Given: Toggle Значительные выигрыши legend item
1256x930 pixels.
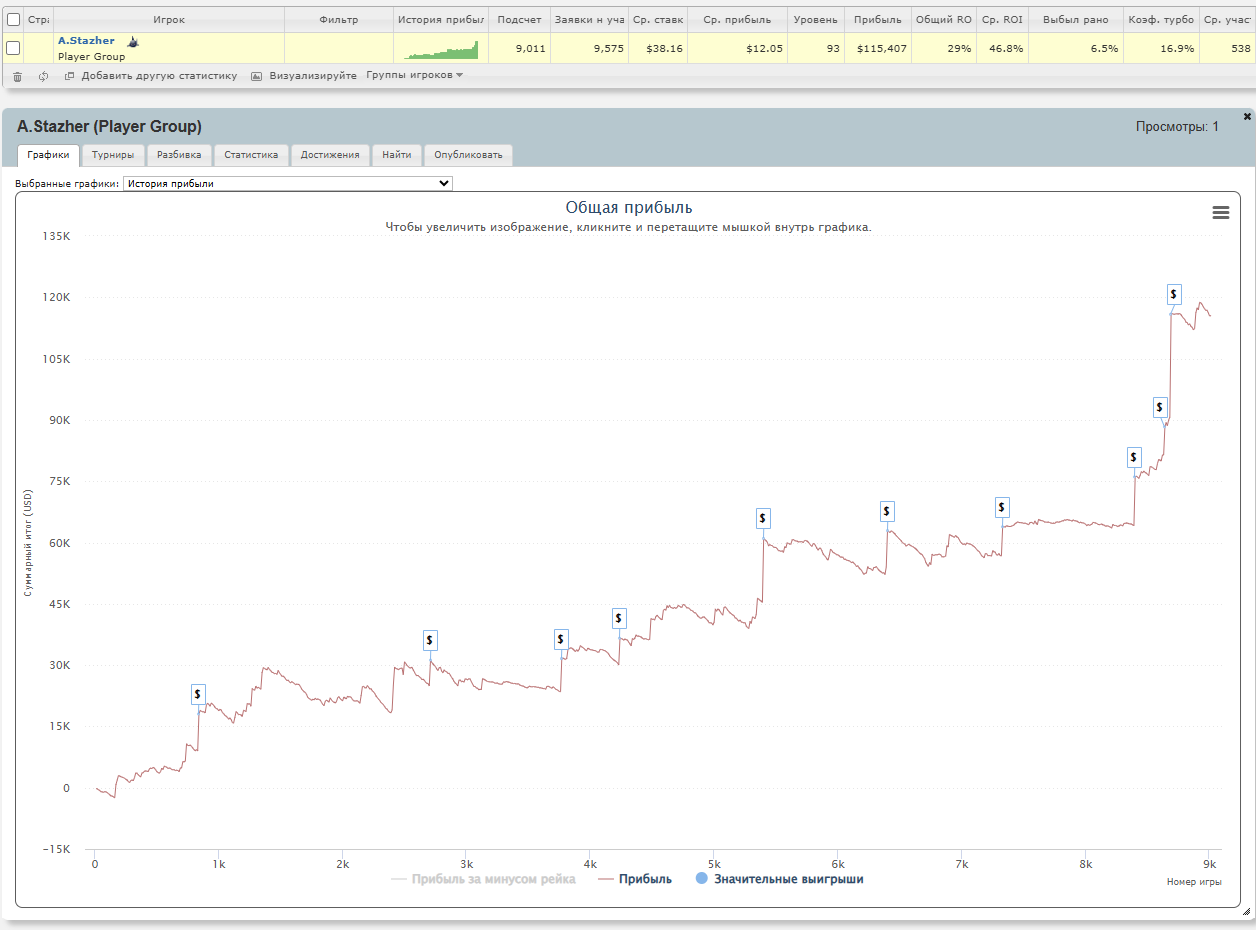Looking at the screenshot, I should click(779, 879).
